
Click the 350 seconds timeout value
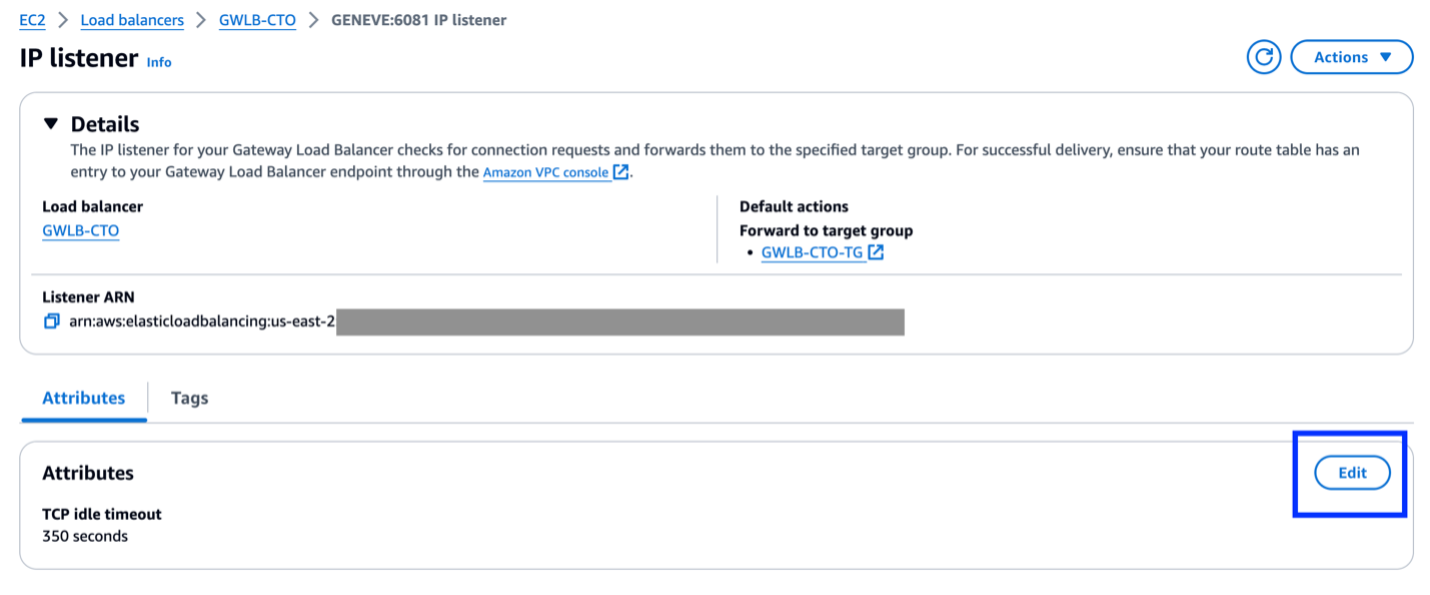pyautogui.click(x=85, y=536)
